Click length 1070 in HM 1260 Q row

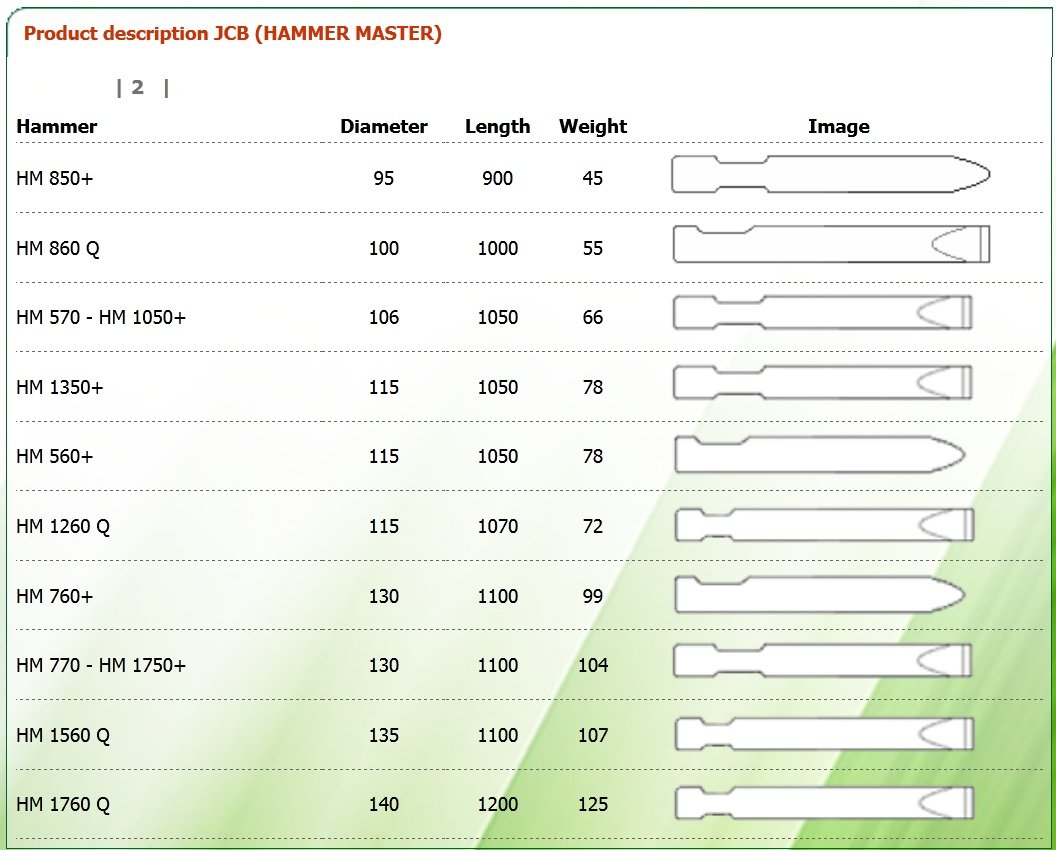tap(498, 526)
